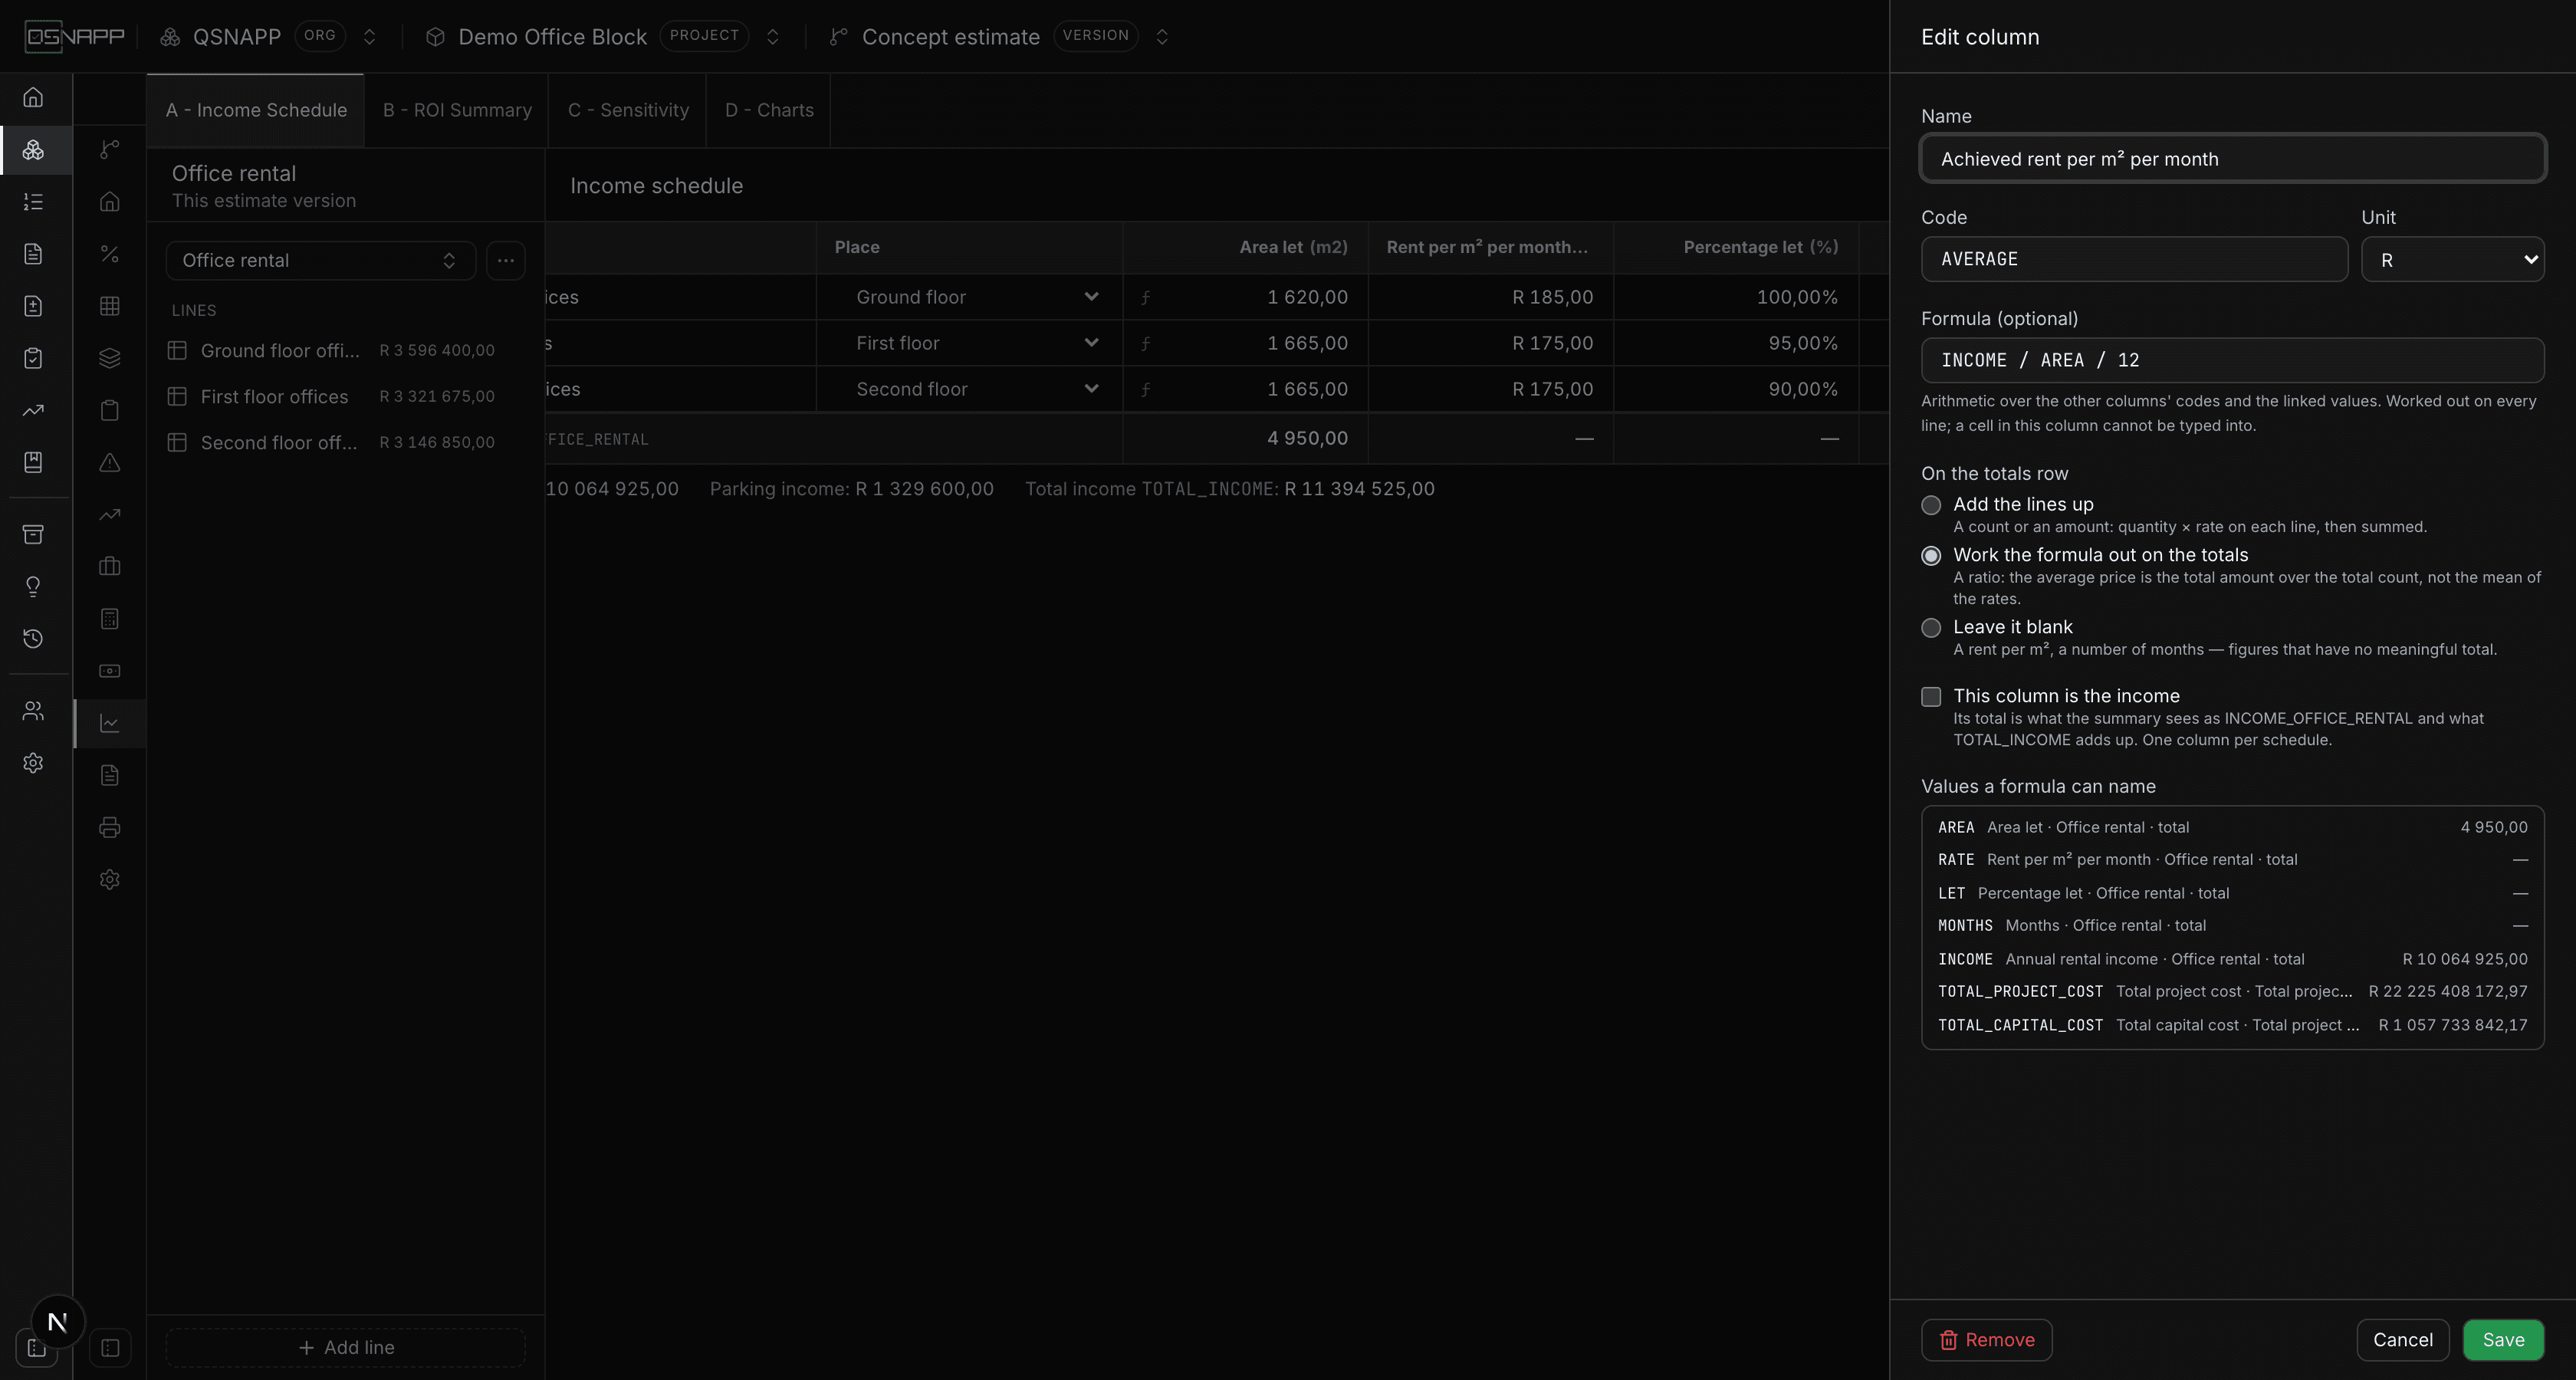The image size is (2576, 1380).
Task: Select the percent icon in secondary sidebar
Action: pyautogui.click(x=110, y=254)
